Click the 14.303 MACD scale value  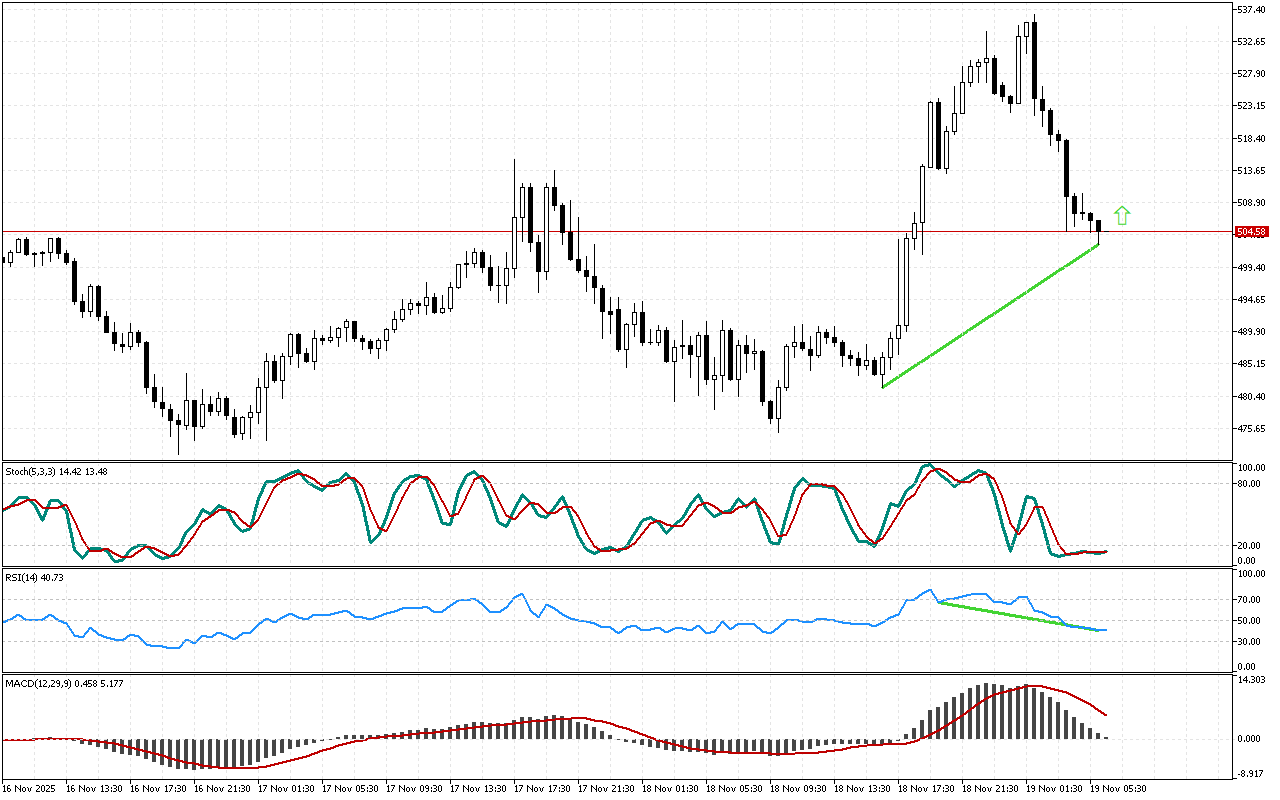tap(1251, 680)
